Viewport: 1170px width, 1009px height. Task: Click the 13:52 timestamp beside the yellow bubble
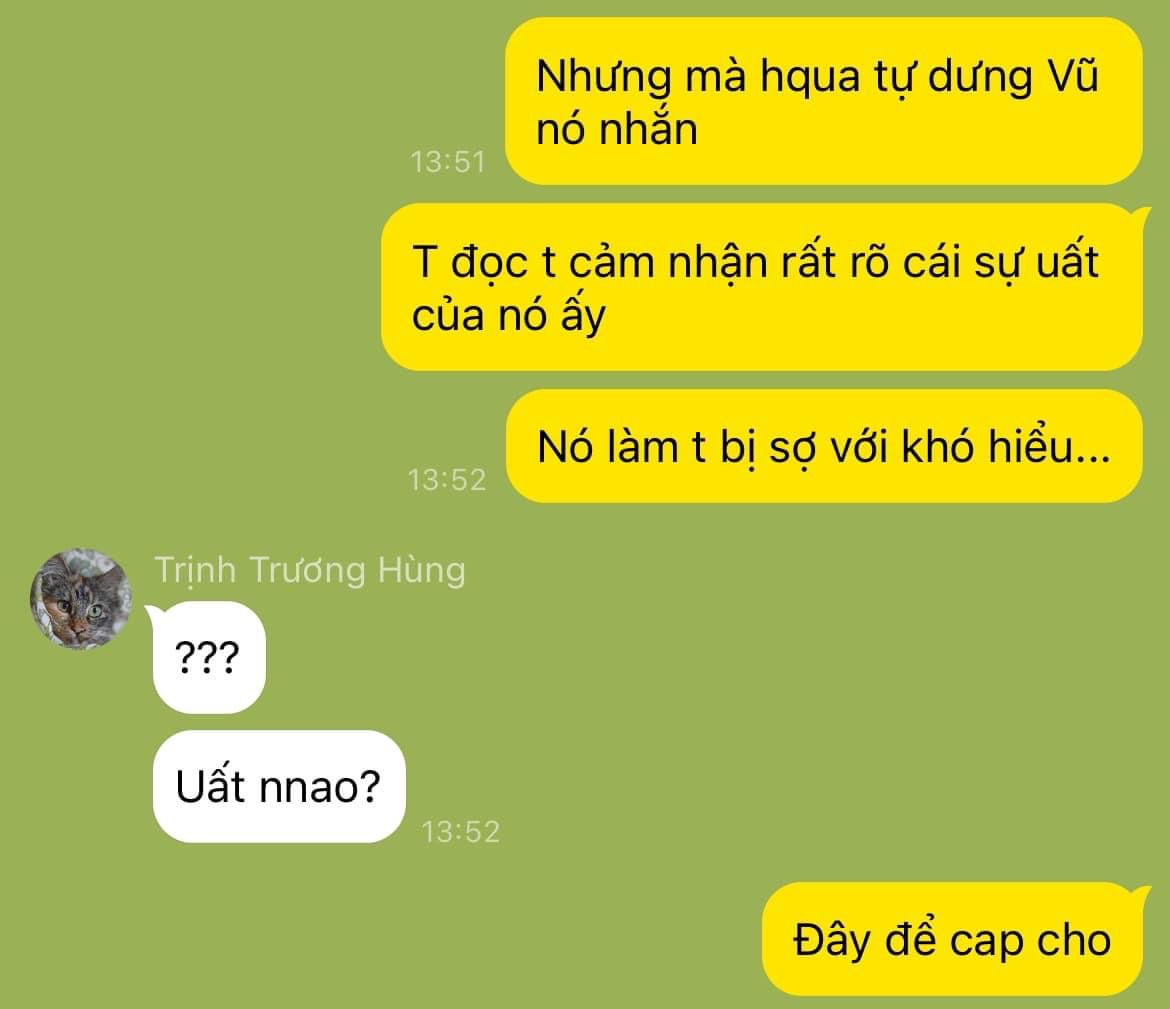click(x=447, y=479)
